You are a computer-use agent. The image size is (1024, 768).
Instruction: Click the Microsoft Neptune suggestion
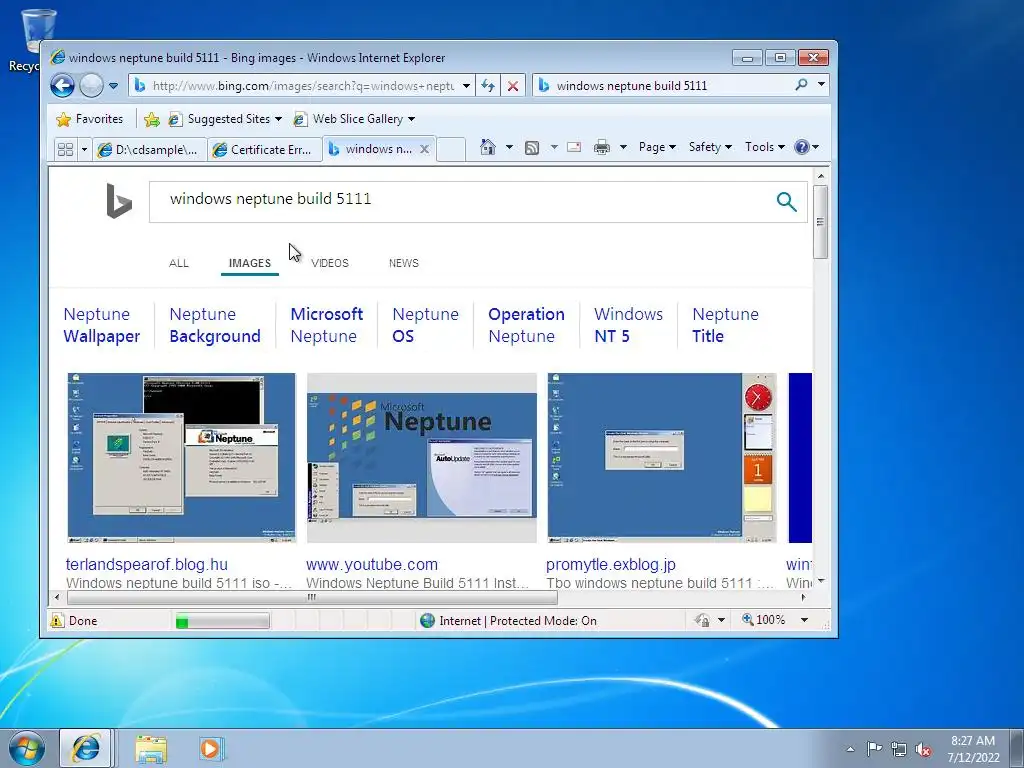(x=327, y=325)
